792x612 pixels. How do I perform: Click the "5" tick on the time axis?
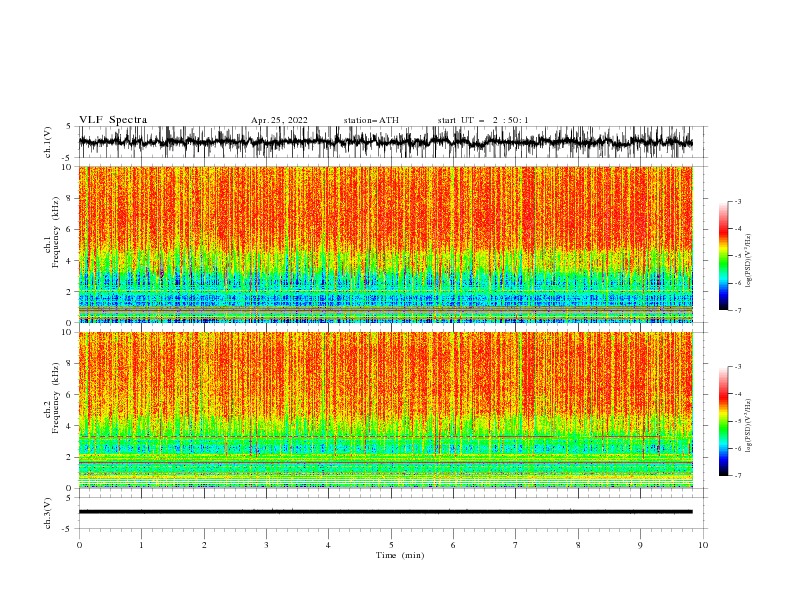(x=391, y=545)
